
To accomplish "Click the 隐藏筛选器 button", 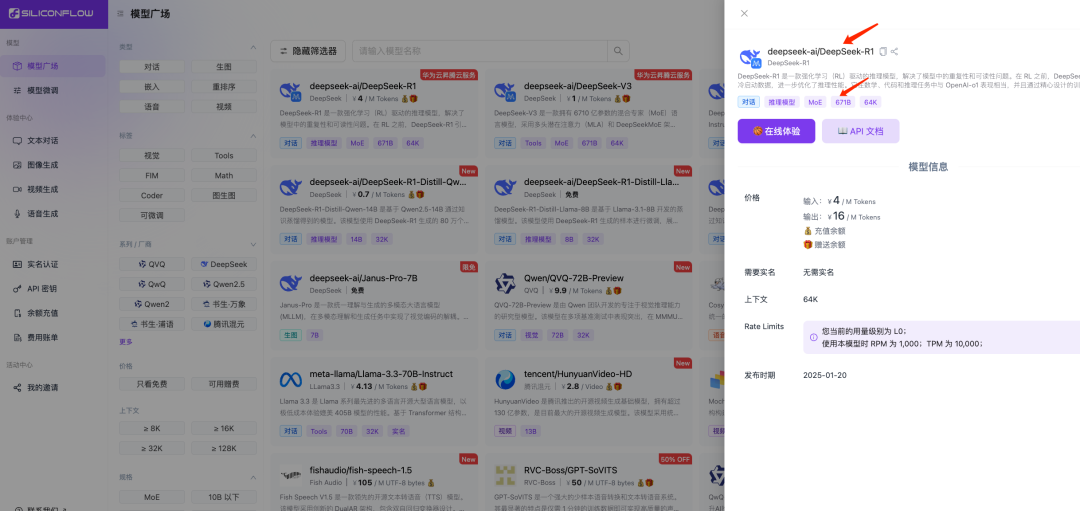I will coord(308,51).
